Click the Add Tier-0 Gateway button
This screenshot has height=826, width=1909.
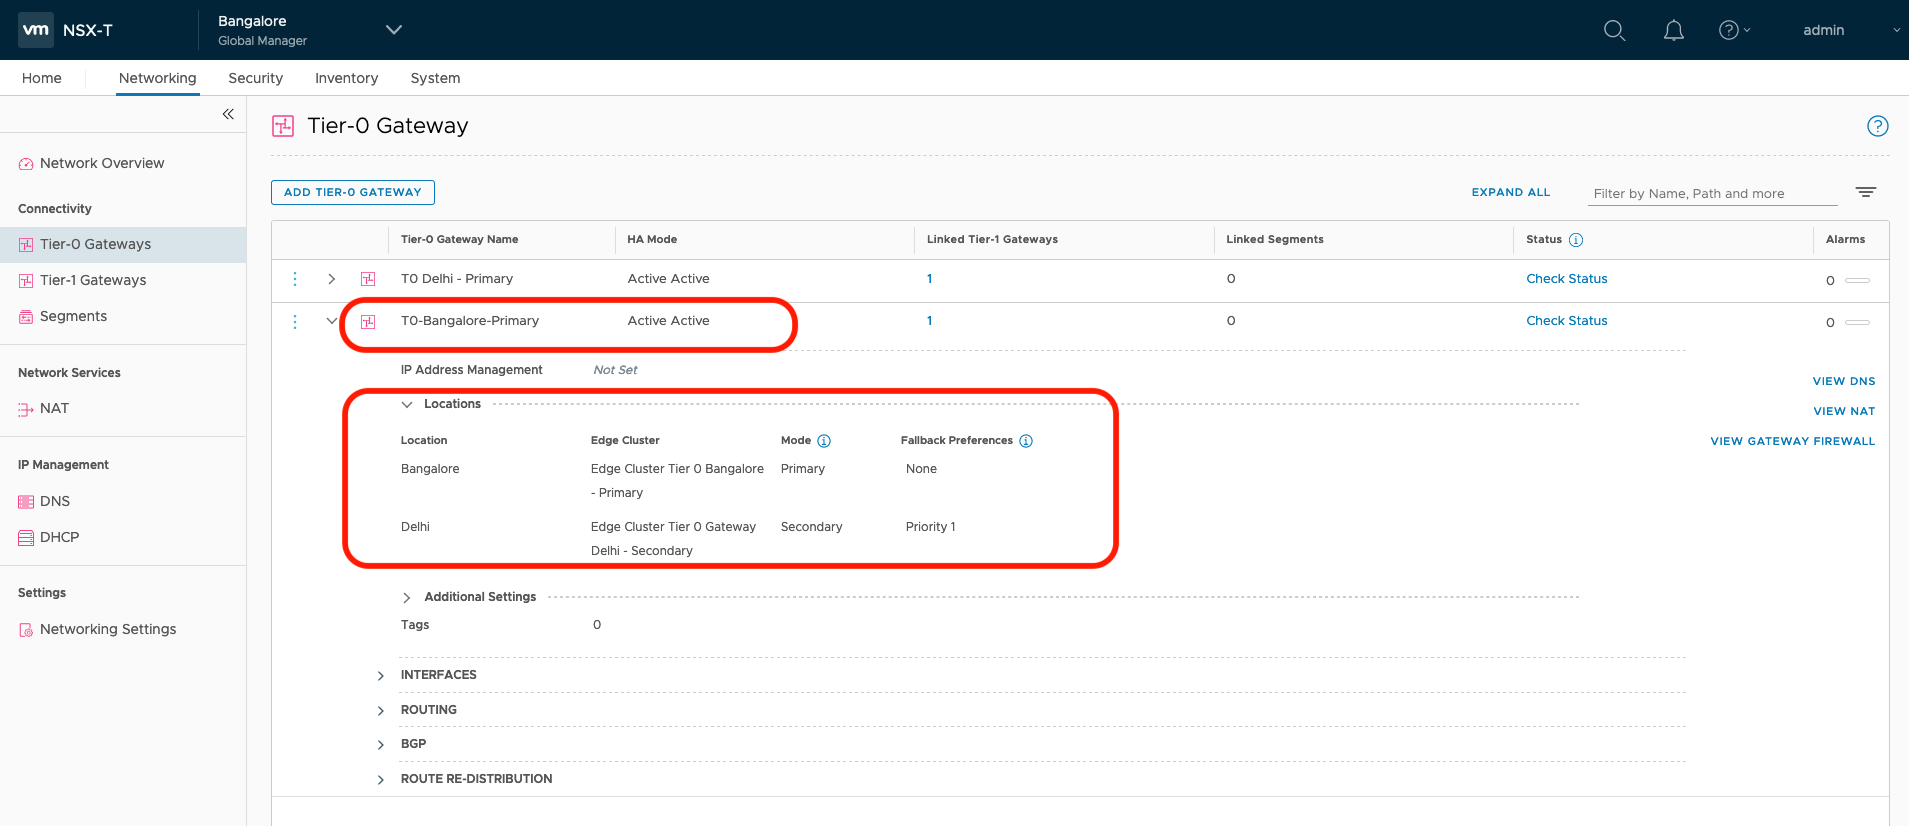pyautogui.click(x=352, y=192)
